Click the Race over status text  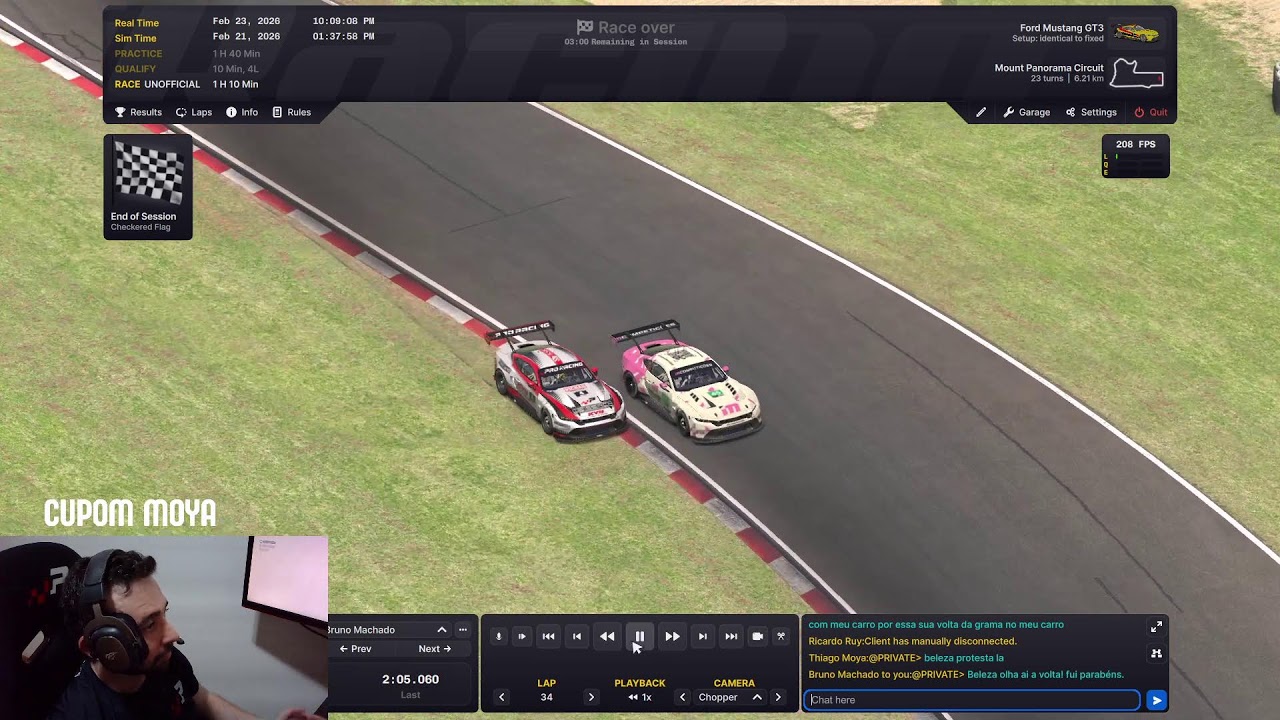click(625, 28)
